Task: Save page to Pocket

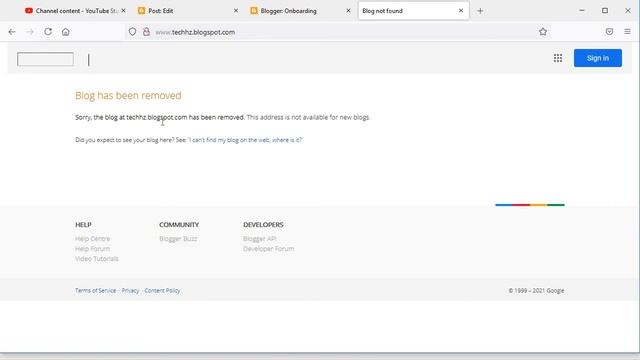Action: click(609, 32)
